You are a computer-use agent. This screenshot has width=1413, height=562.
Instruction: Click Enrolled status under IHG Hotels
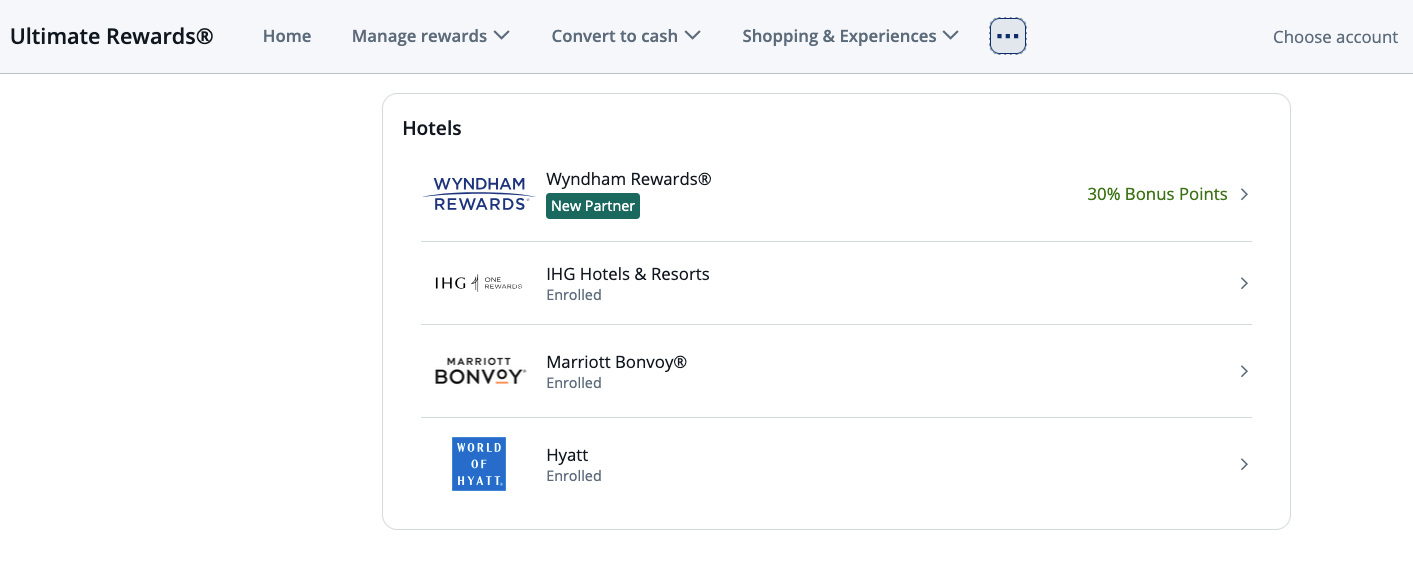[x=574, y=295]
